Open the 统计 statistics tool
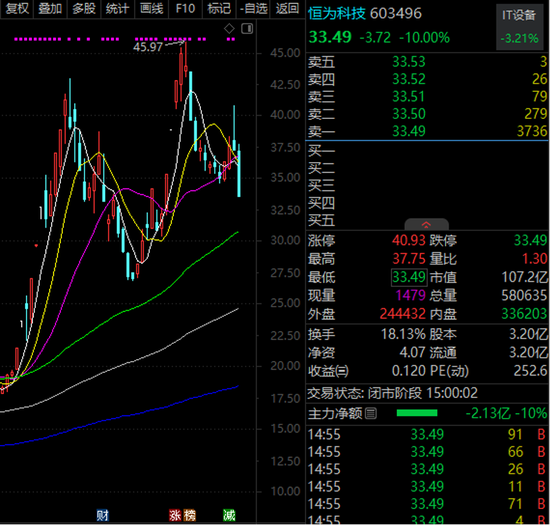This screenshot has height=525, width=550. 118,8
